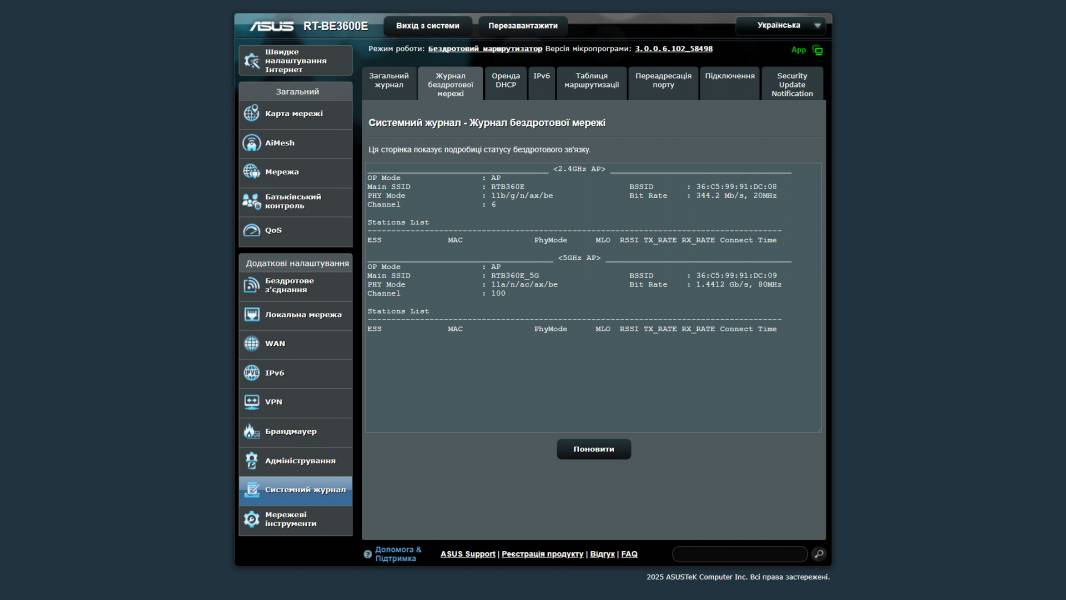Open the Підключення tab
Image resolution: width=1066 pixels, height=600 pixels.
(x=729, y=84)
